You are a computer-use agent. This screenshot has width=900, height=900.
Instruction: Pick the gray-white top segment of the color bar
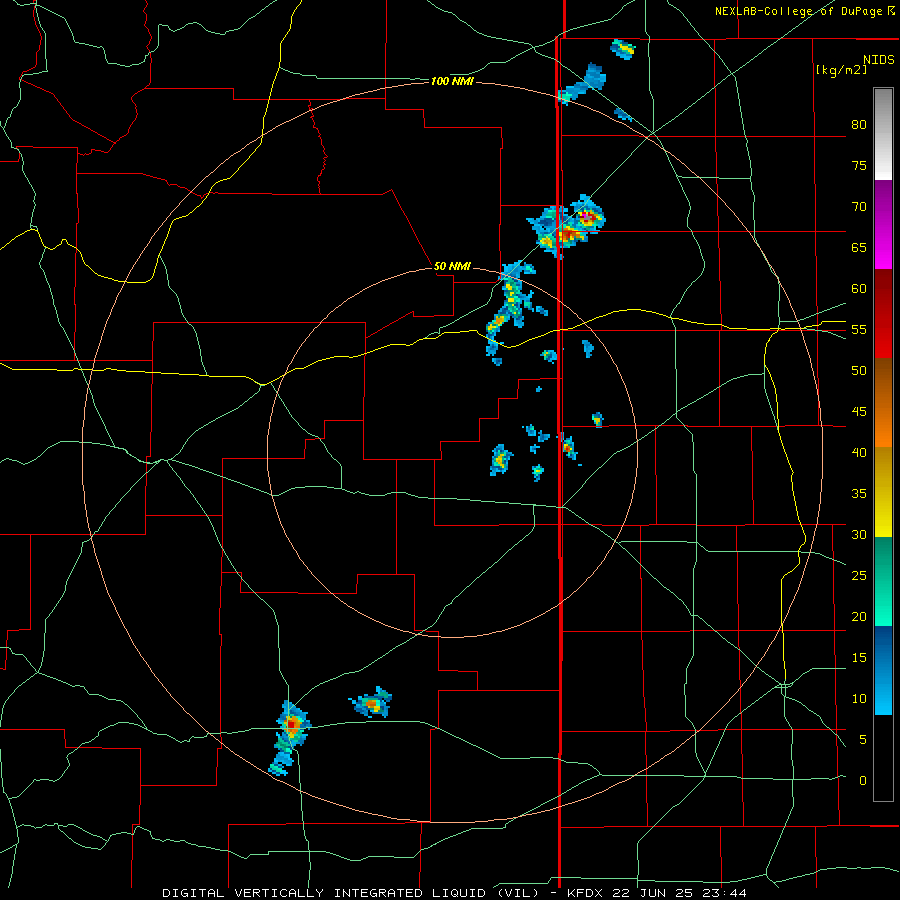pos(883,134)
